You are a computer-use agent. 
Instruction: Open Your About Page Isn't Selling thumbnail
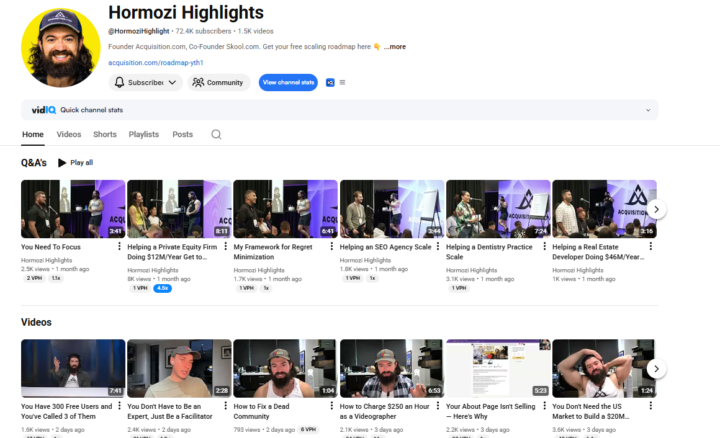click(x=498, y=368)
